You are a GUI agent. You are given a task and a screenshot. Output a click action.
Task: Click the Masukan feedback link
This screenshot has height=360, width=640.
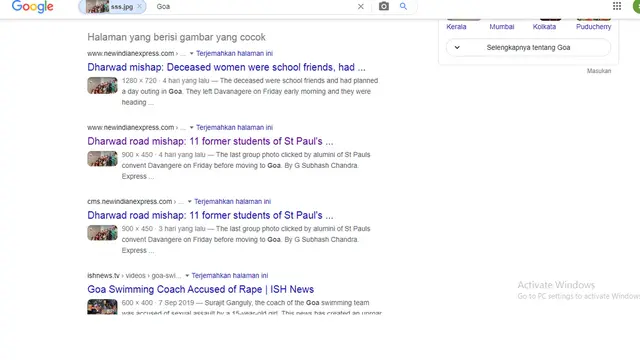click(599, 71)
